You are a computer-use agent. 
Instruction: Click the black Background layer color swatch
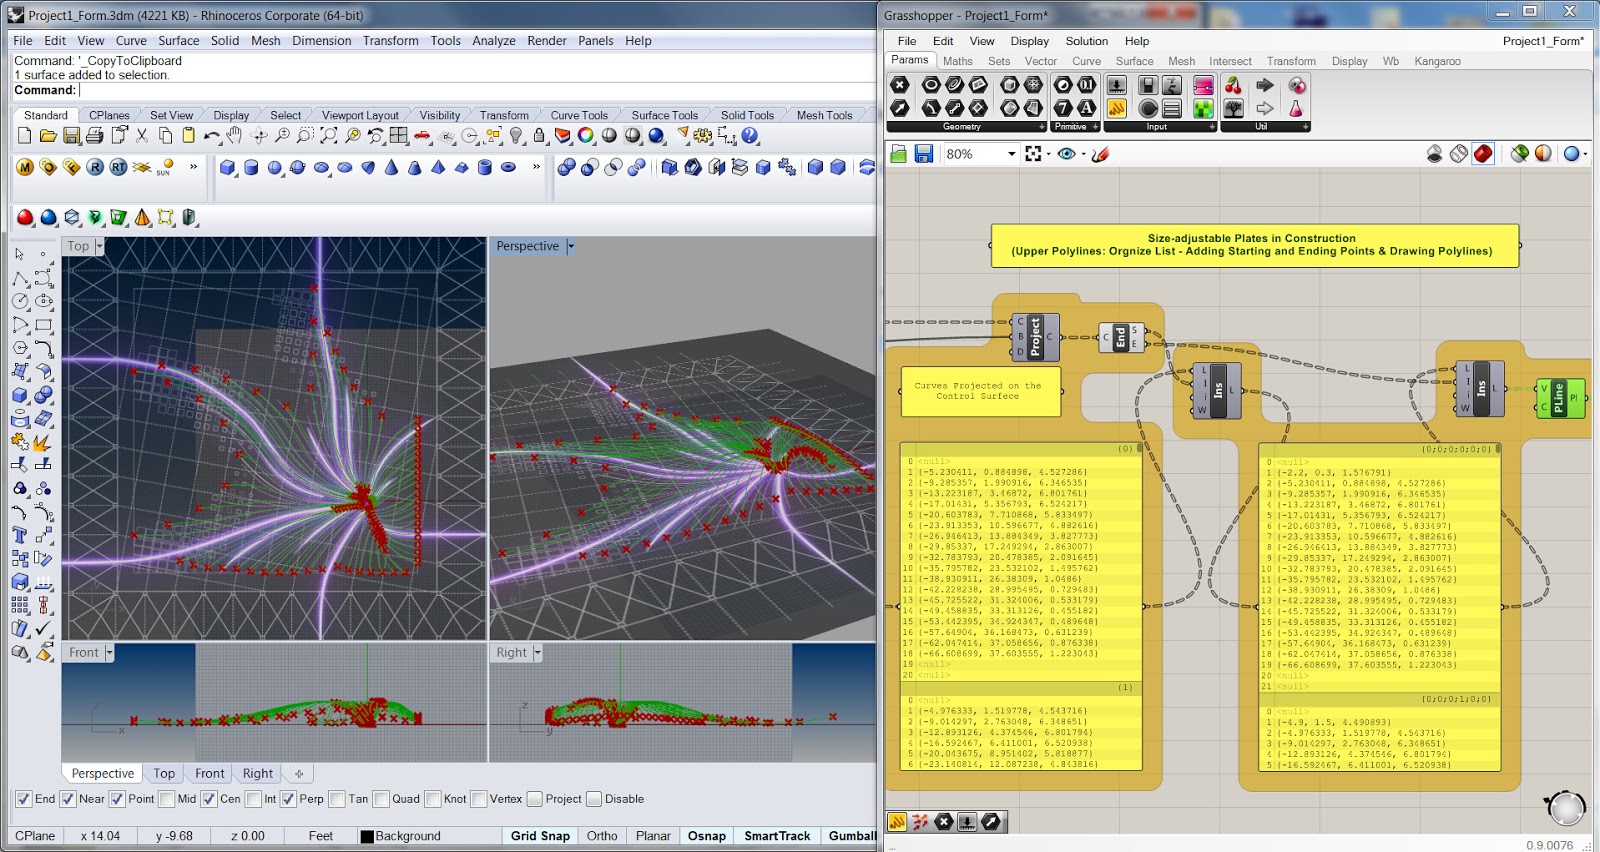pos(367,836)
